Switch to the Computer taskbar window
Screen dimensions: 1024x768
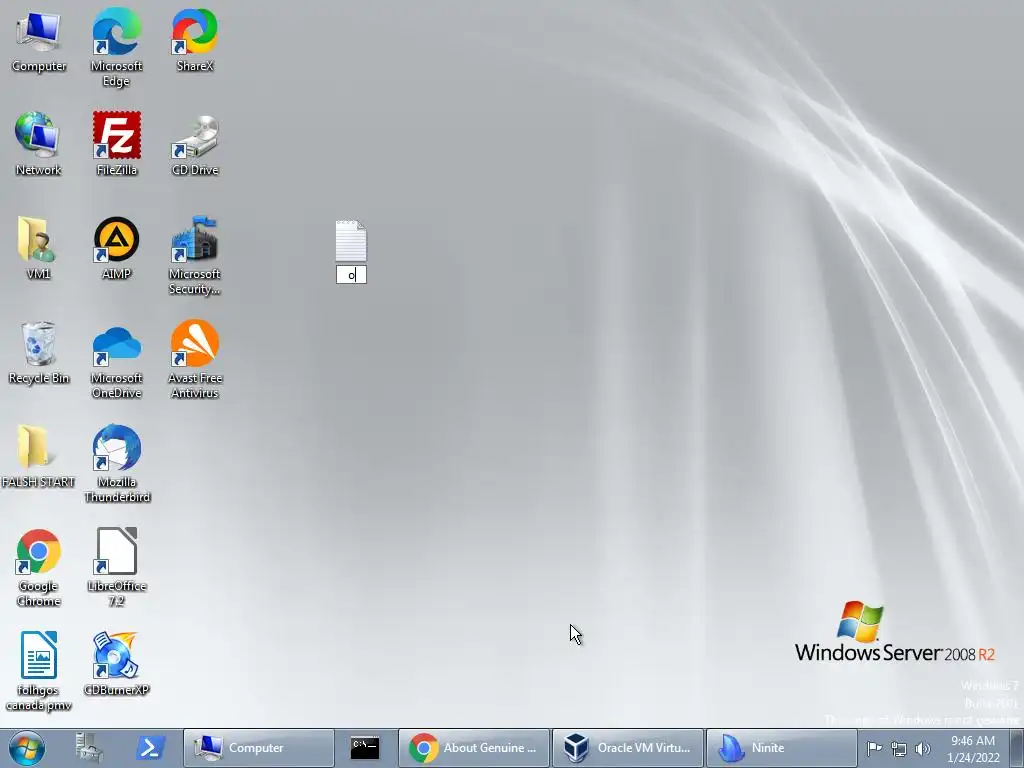pyautogui.click(x=259, y=748)
